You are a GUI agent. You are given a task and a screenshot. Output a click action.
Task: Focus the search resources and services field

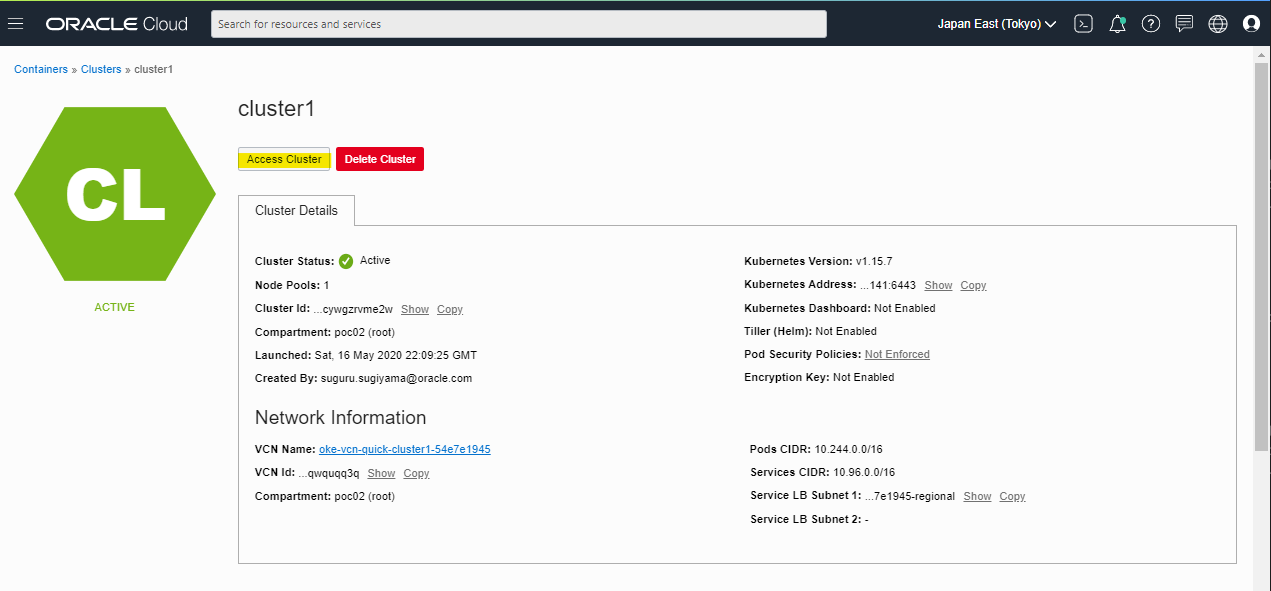click(519, 24)
